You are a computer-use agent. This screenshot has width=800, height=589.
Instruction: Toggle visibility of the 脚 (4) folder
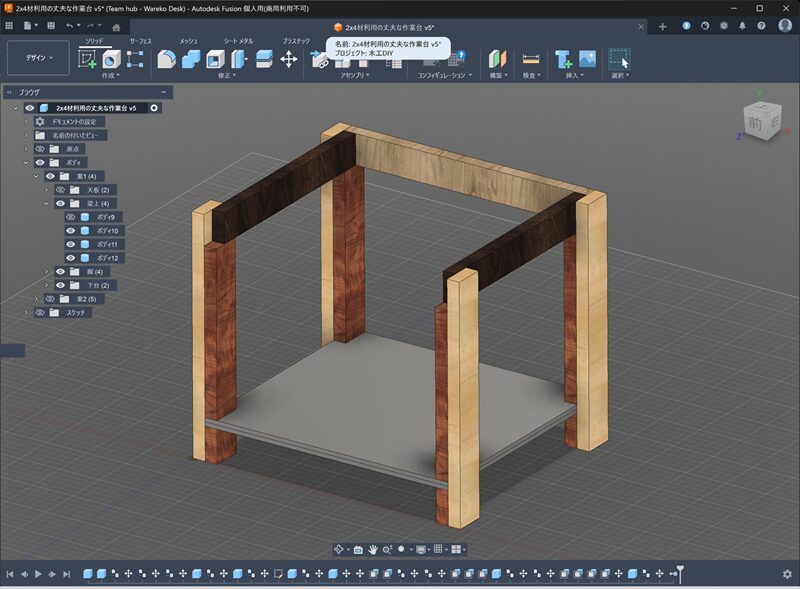pyautogui.click(x=60, y=272)
